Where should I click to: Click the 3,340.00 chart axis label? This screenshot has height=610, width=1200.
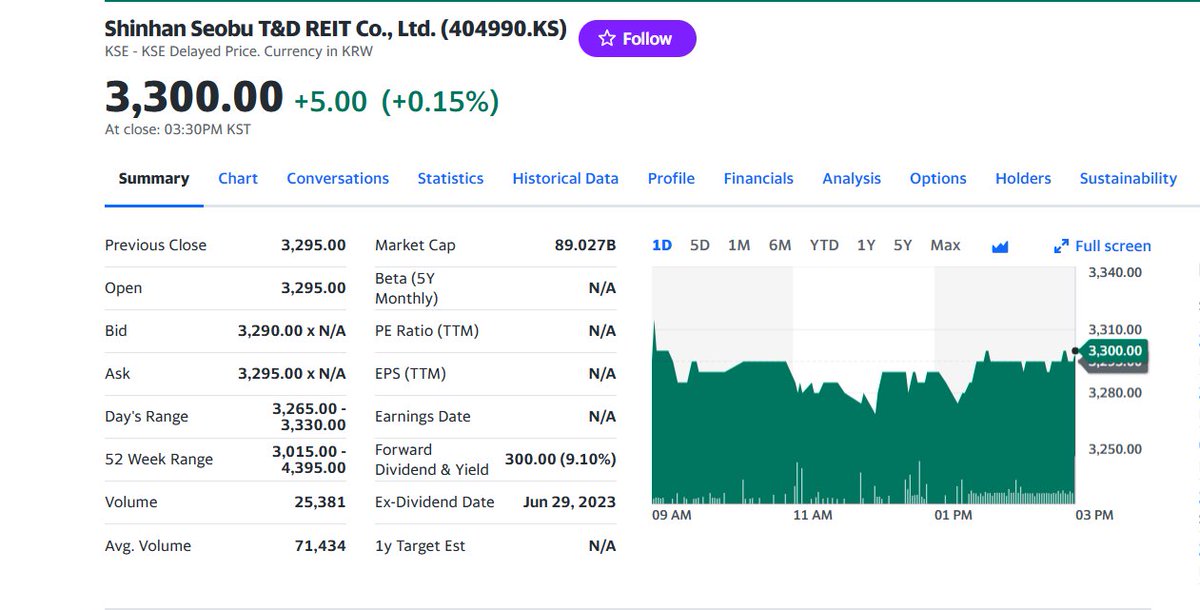pyautogui.click(x=1115, y=272)
